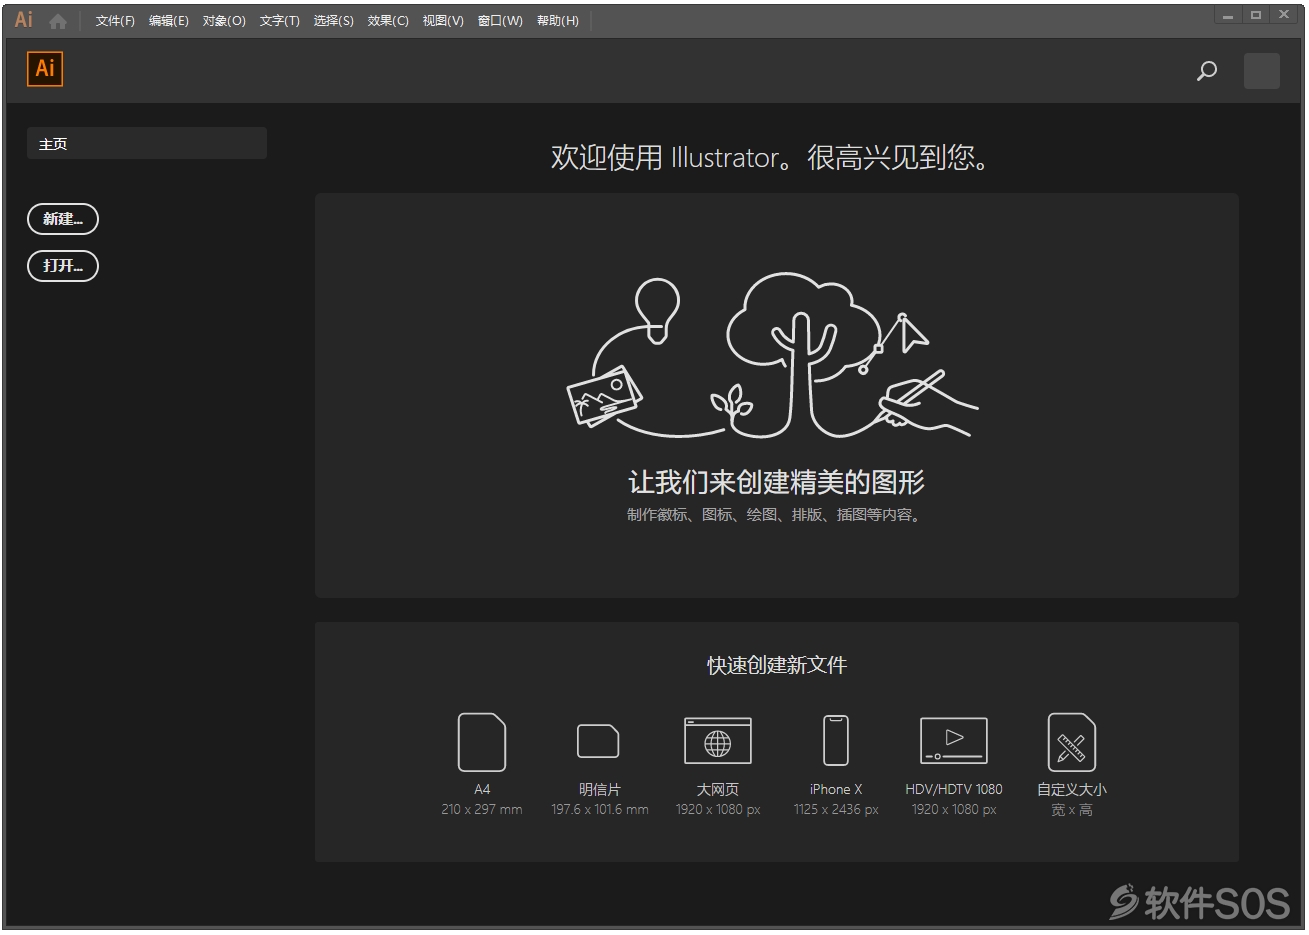1309x935 pixels.
Task: Create an A4 document preset
Action: (x=482, y=742)
